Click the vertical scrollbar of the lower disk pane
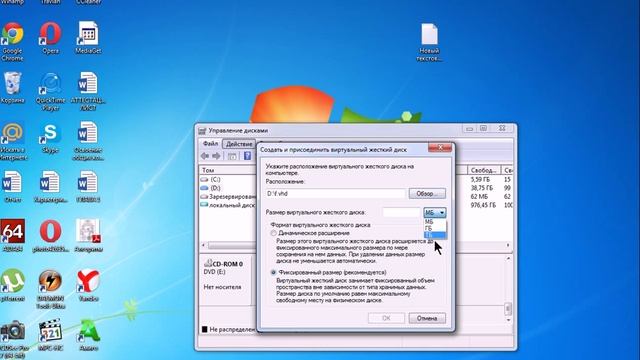The width and height of the screenshot is (640, 360). pyautogui.click(x=508, y=289)
